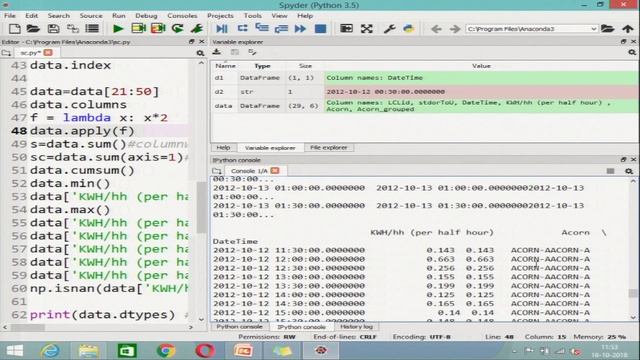
Task: Re-run last script icon
Action: click(x=178, y=29)
